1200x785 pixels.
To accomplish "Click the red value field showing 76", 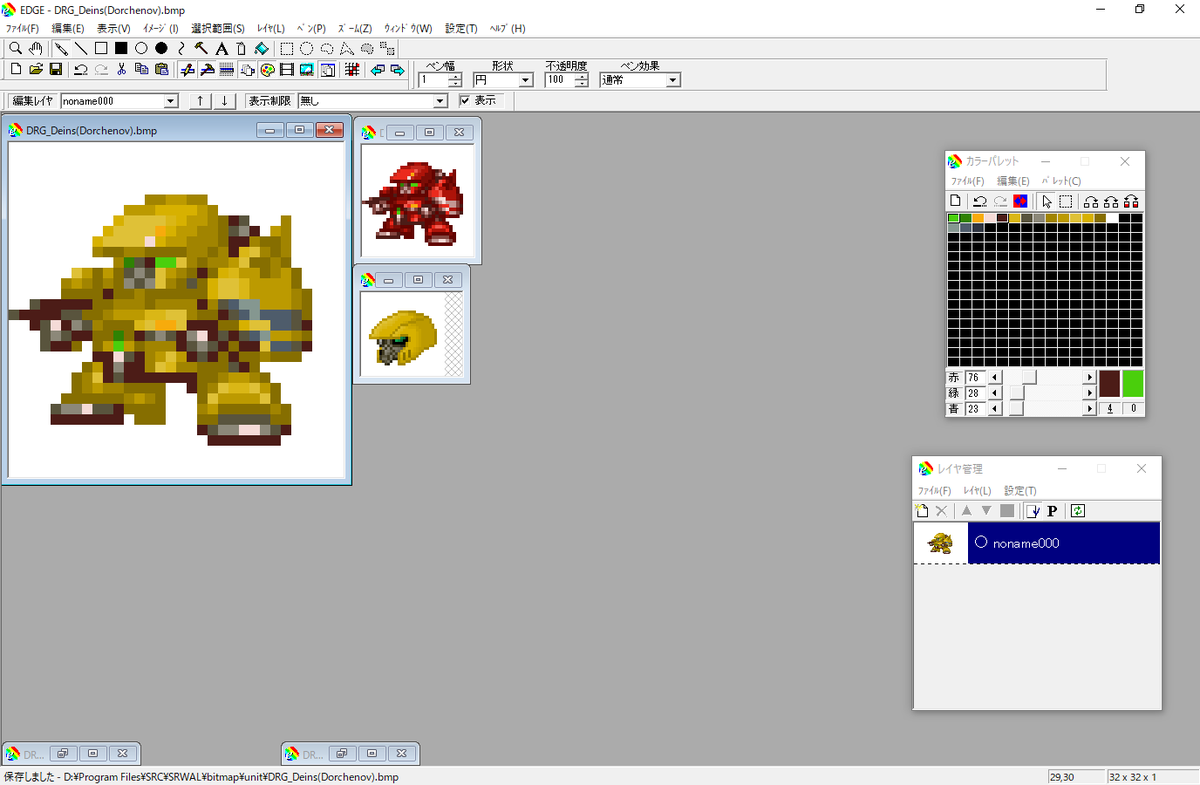I will [x=975, y=377].
